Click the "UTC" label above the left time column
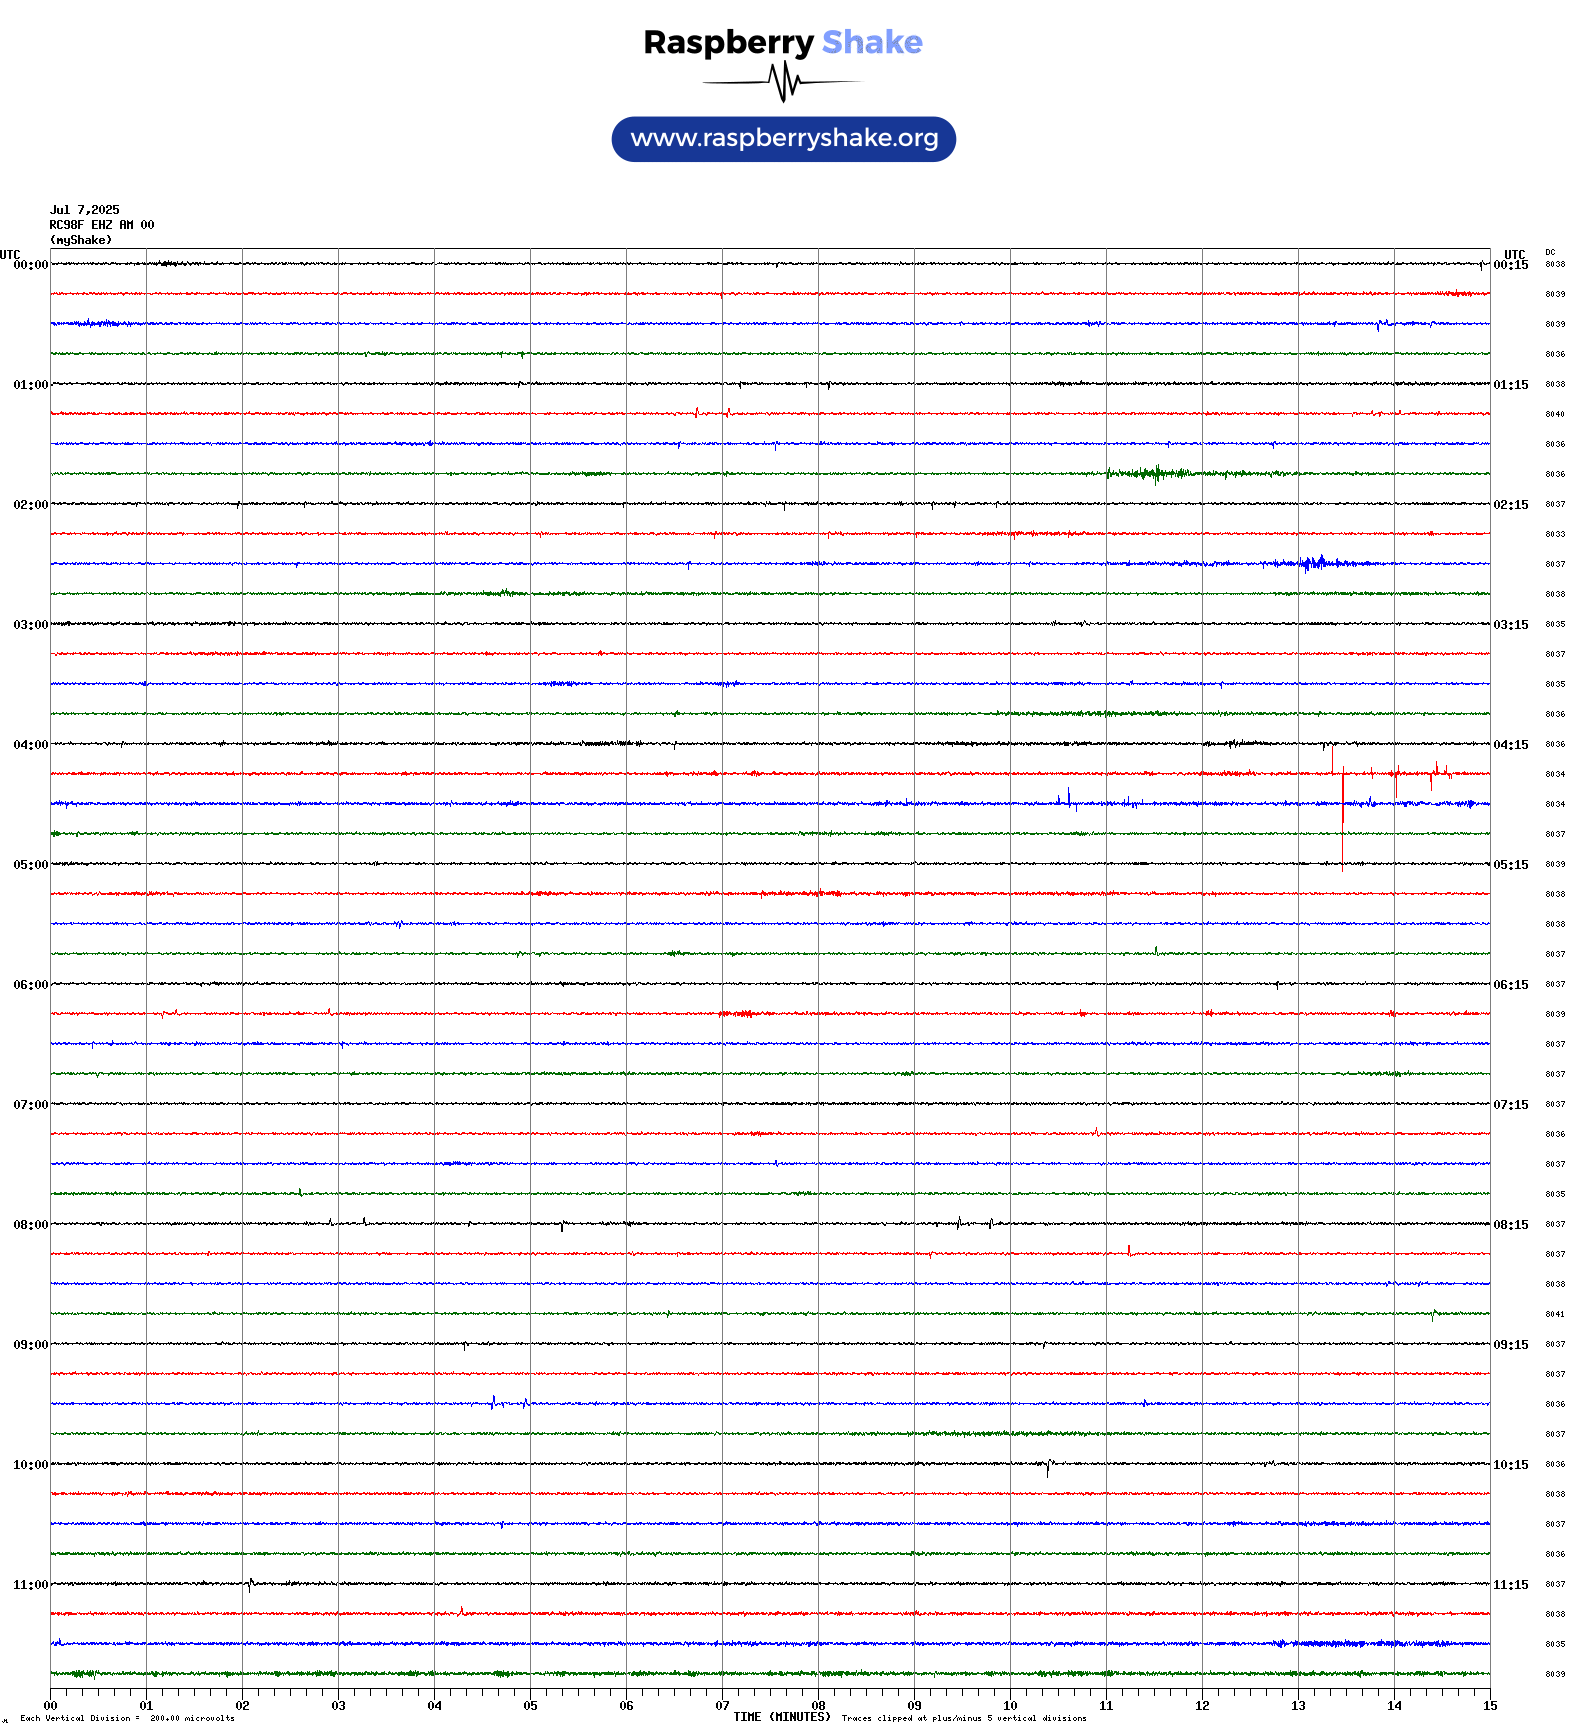Screen dimensions: 1570x1732 (x=10, y=254)
